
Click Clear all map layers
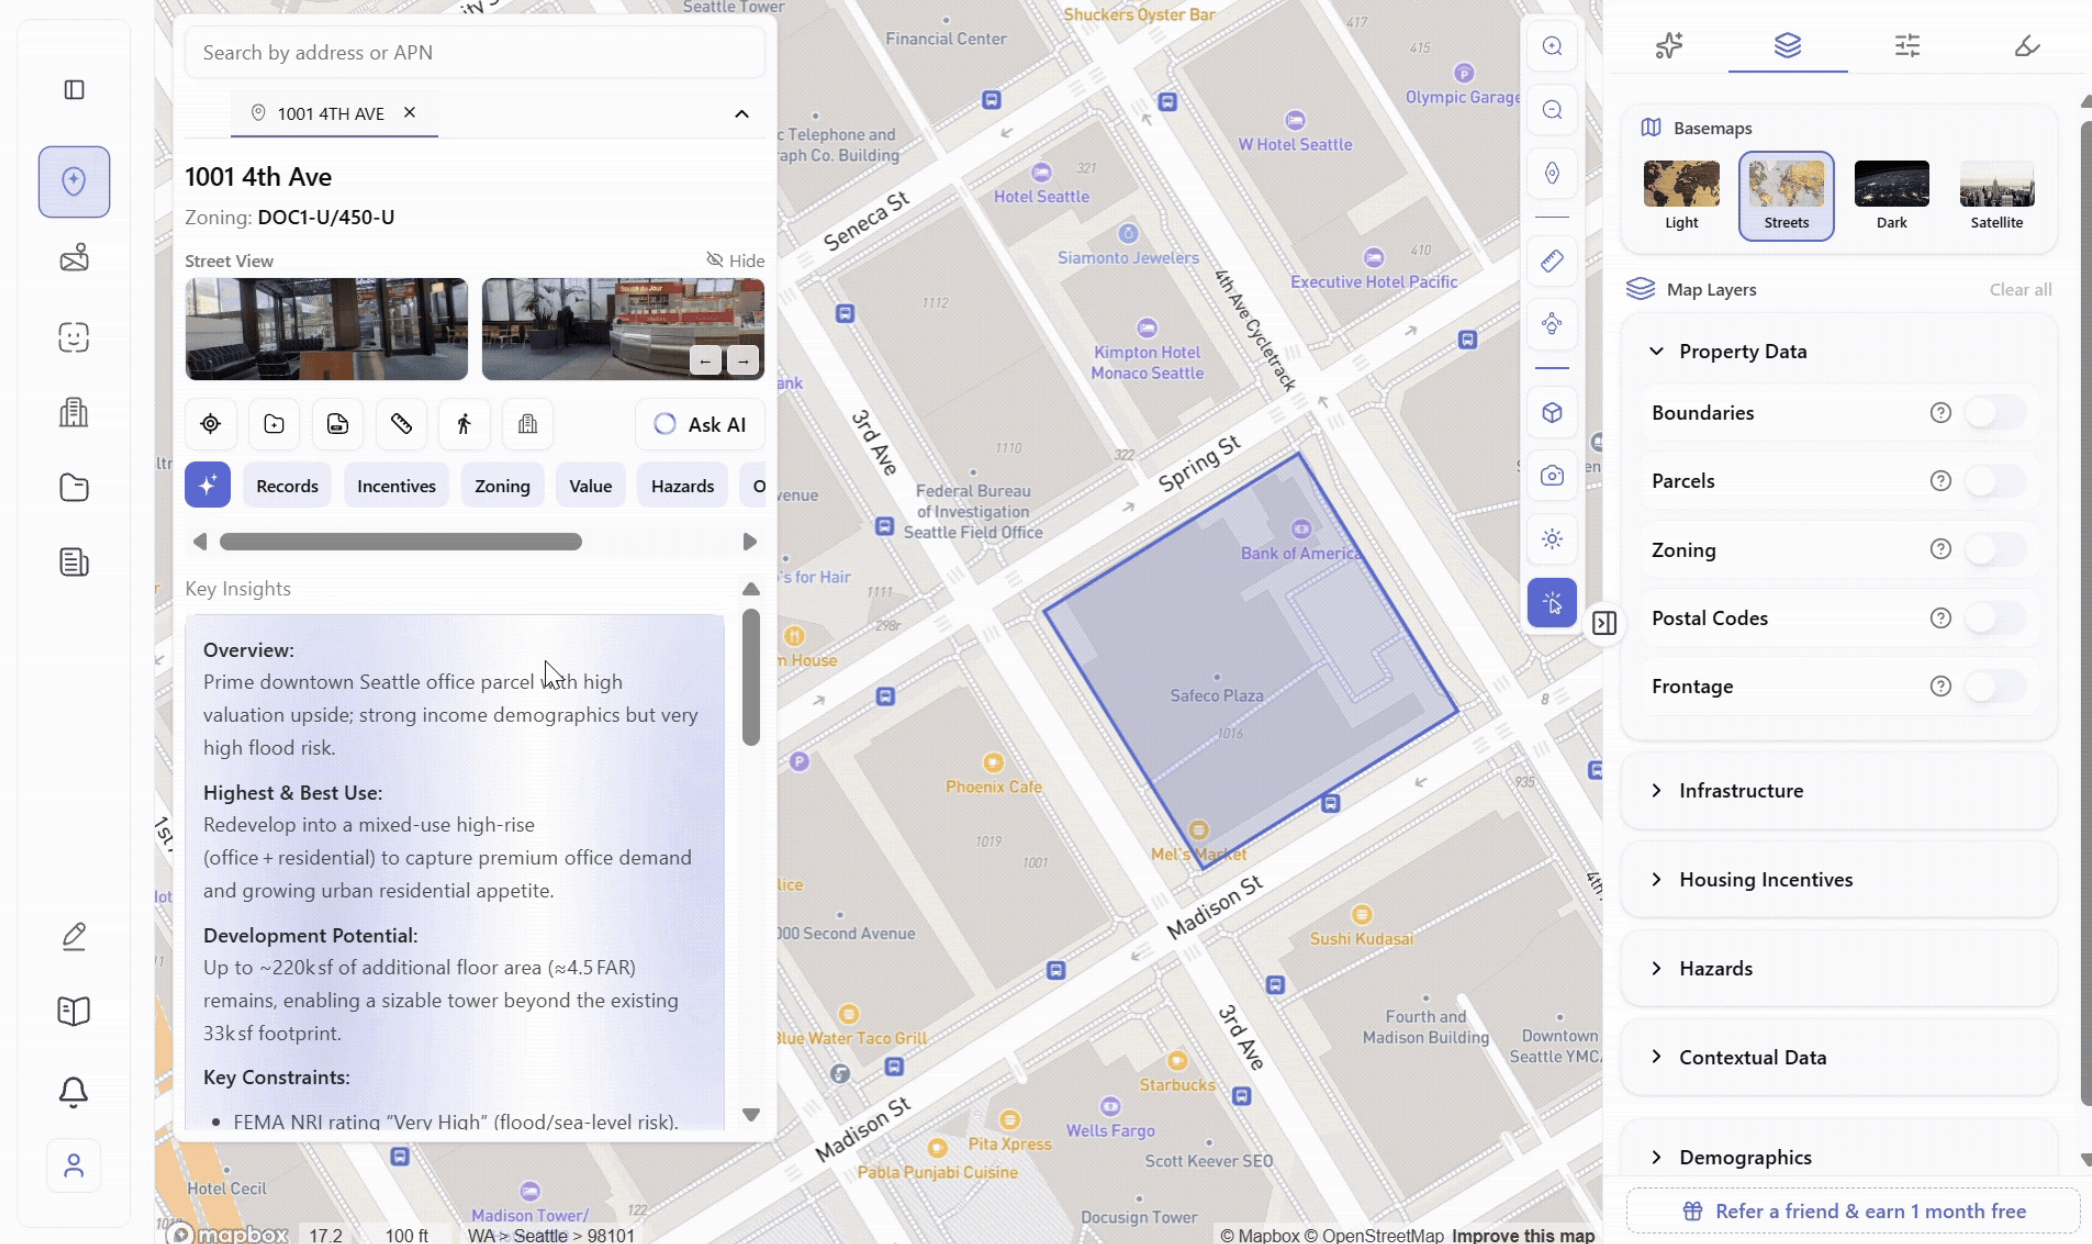tap(2020, 290)
